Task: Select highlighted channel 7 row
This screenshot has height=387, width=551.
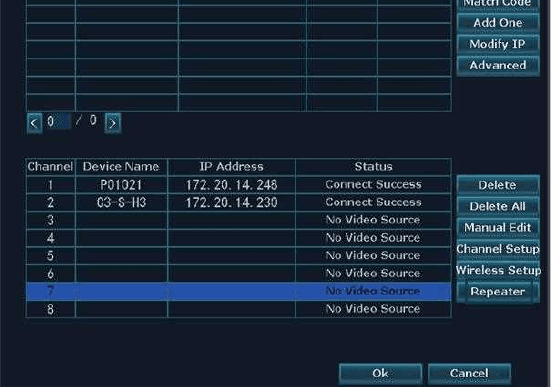Action: (x=239, y=291)
